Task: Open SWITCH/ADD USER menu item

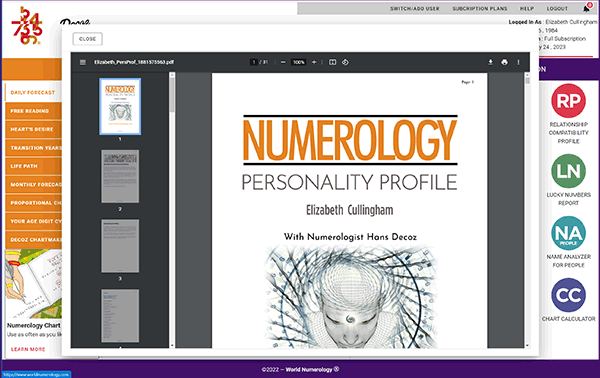Action: [415, 8]
